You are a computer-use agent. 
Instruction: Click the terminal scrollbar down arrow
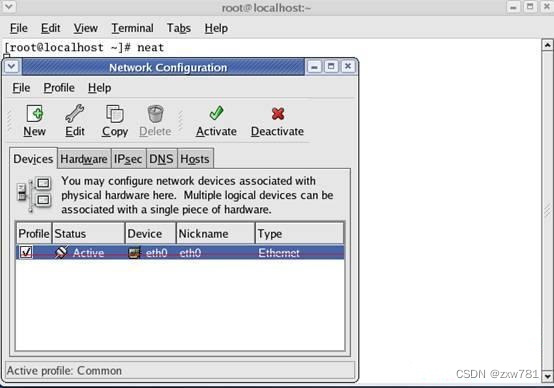point(547,376)
